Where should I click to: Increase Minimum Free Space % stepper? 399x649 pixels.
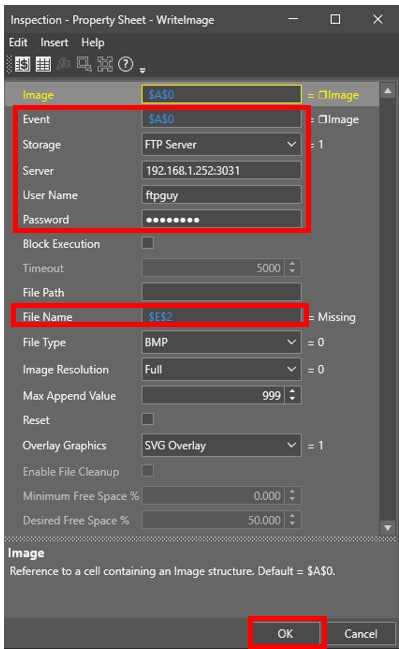[293, 492]
